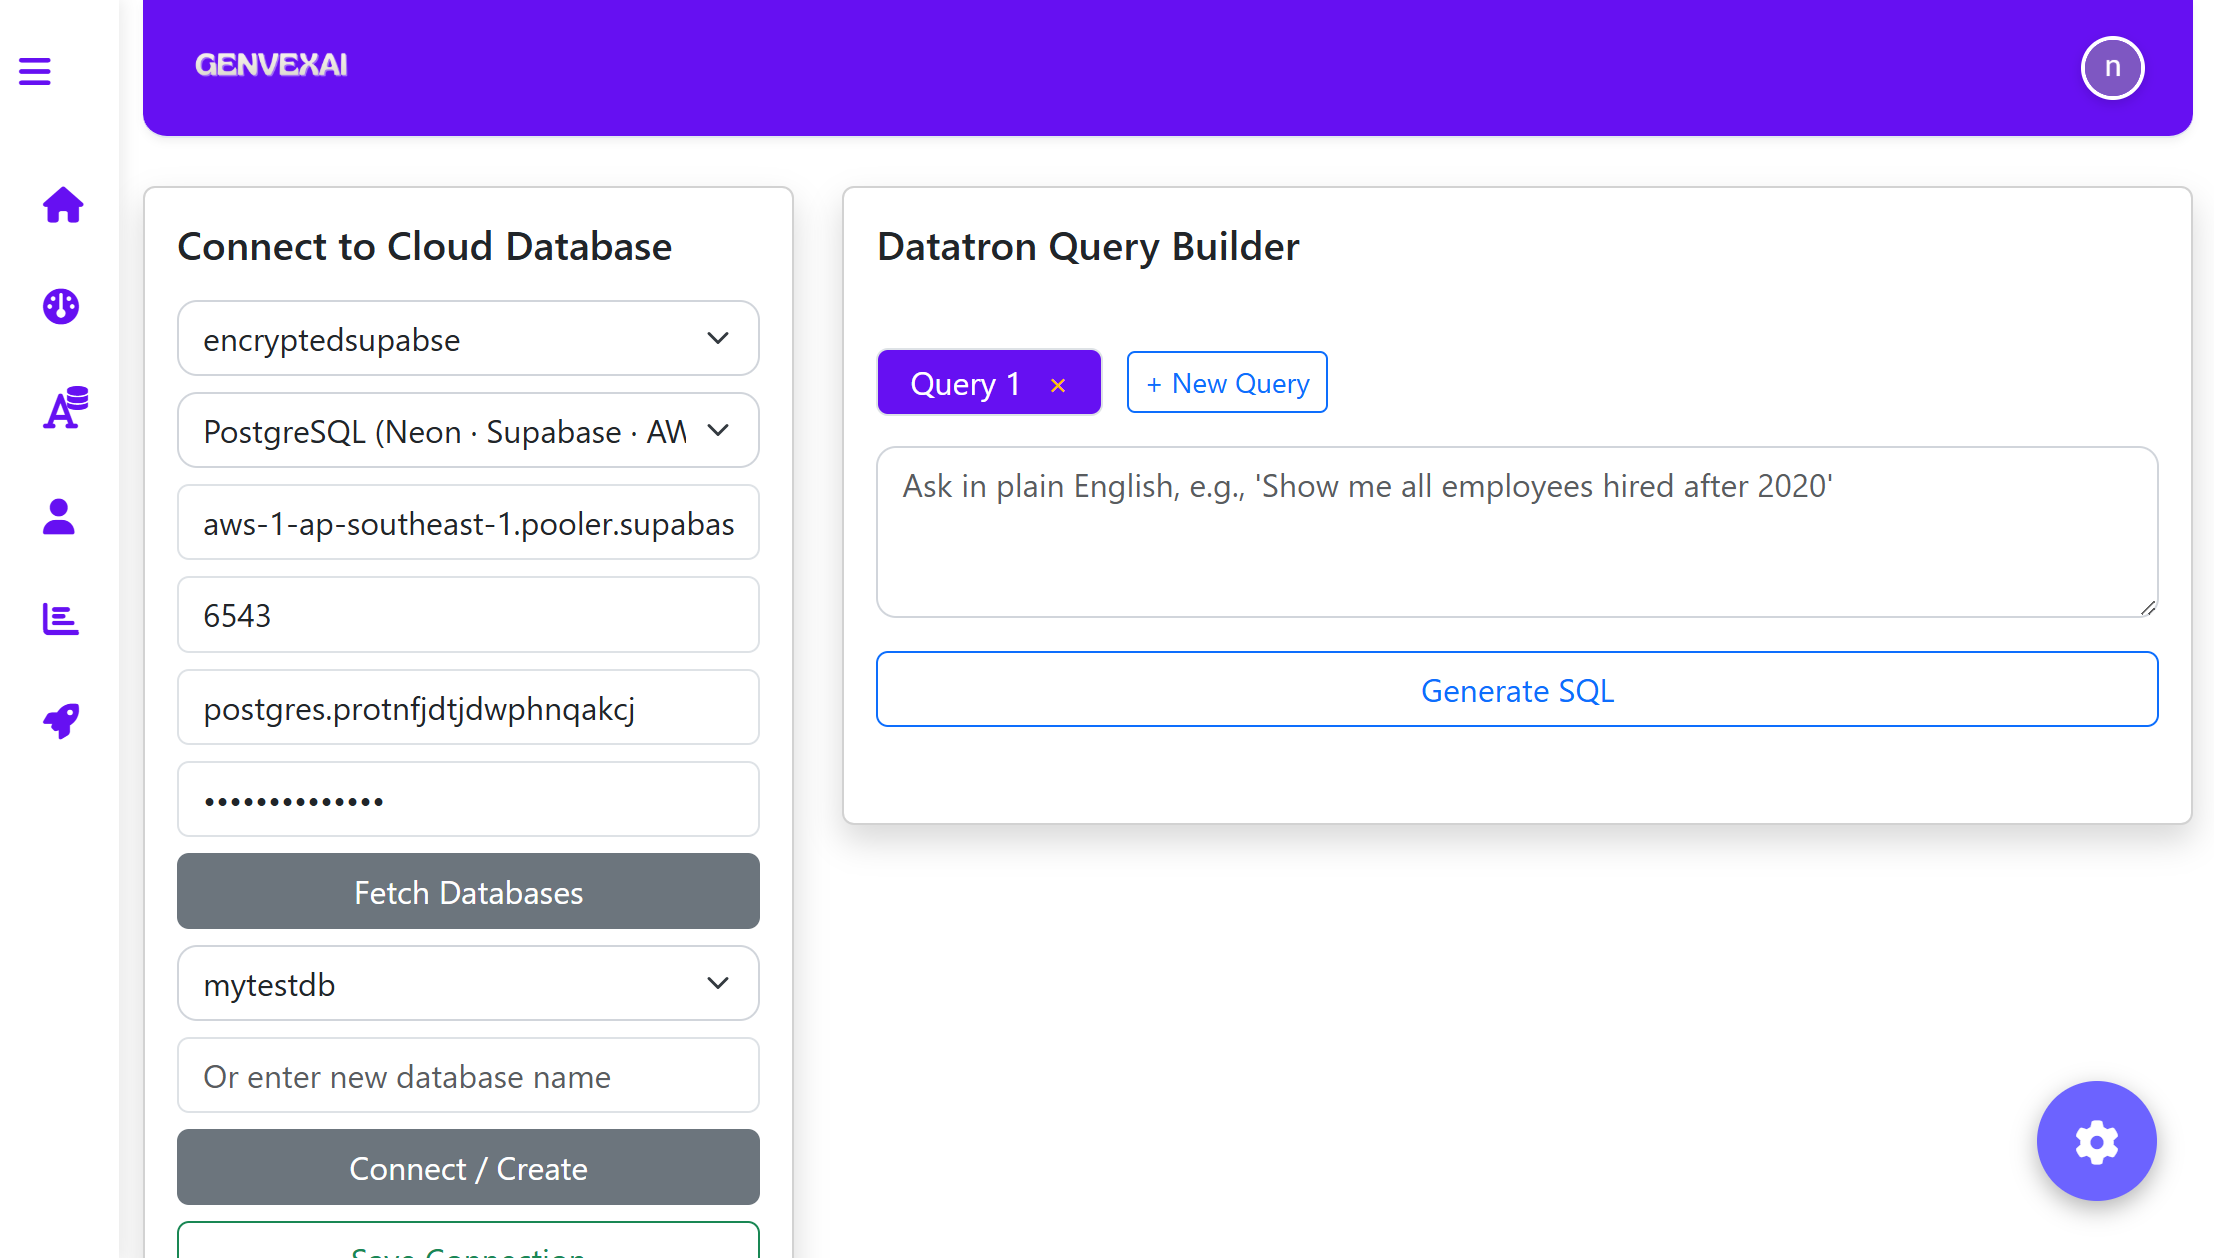Click the port field showing 6543
The width and height of the screenshot is (2214, 1258).
click(468, 615)
